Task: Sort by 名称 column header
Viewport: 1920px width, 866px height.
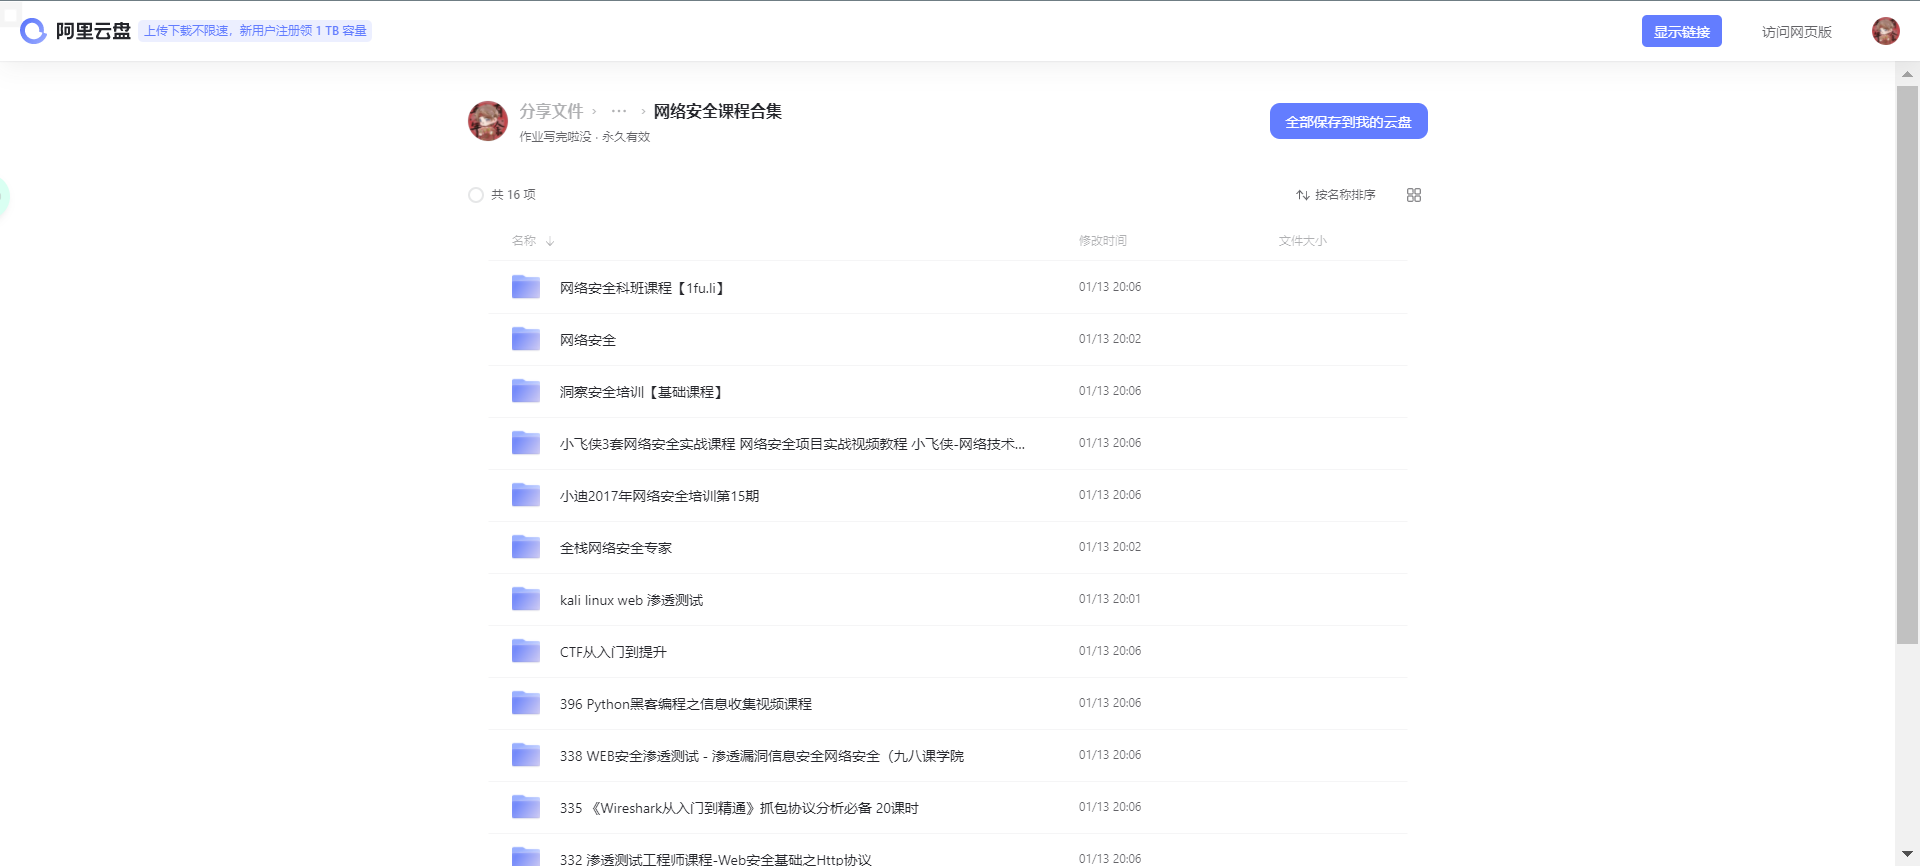Action: (524, 241)
